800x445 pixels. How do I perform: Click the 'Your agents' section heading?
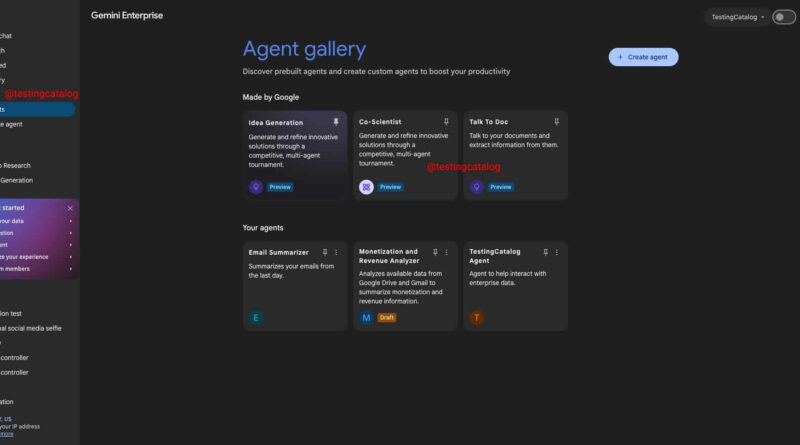coord(263,228)
